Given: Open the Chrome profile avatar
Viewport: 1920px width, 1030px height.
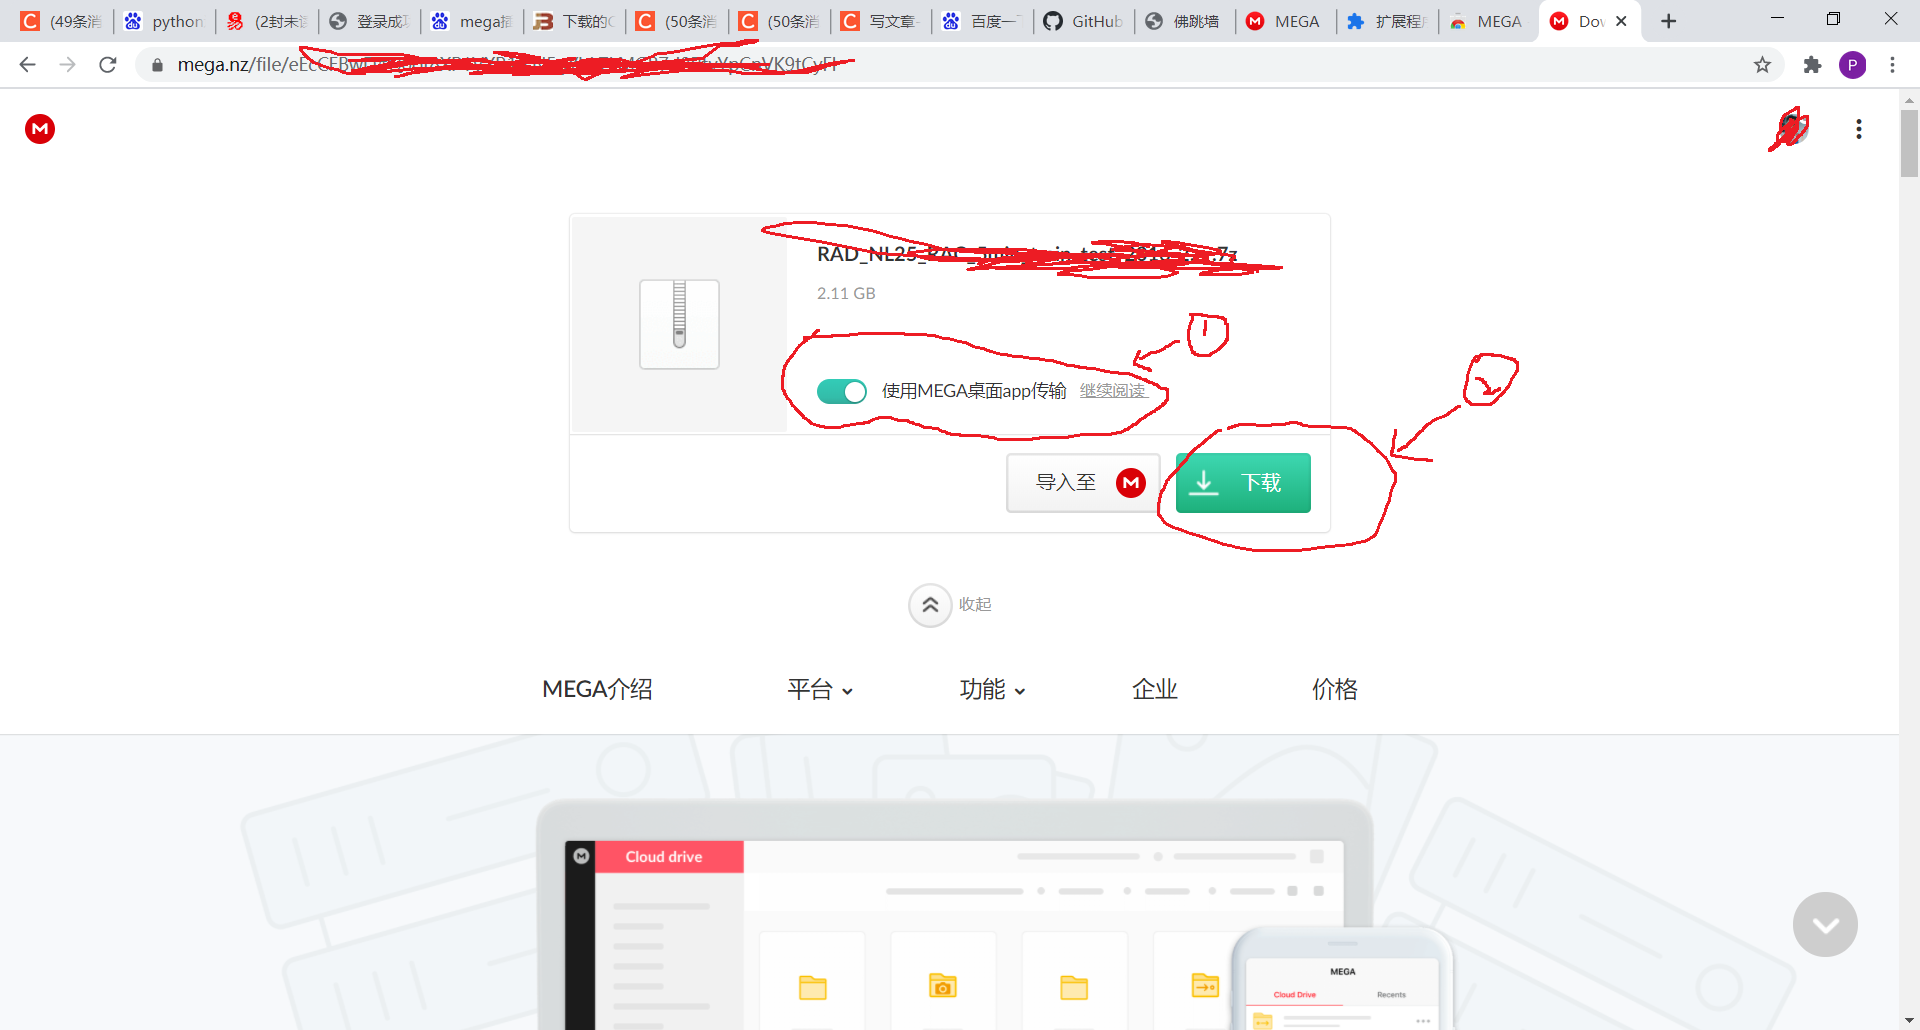Looking at the screenshot, I should (1853, 64).
